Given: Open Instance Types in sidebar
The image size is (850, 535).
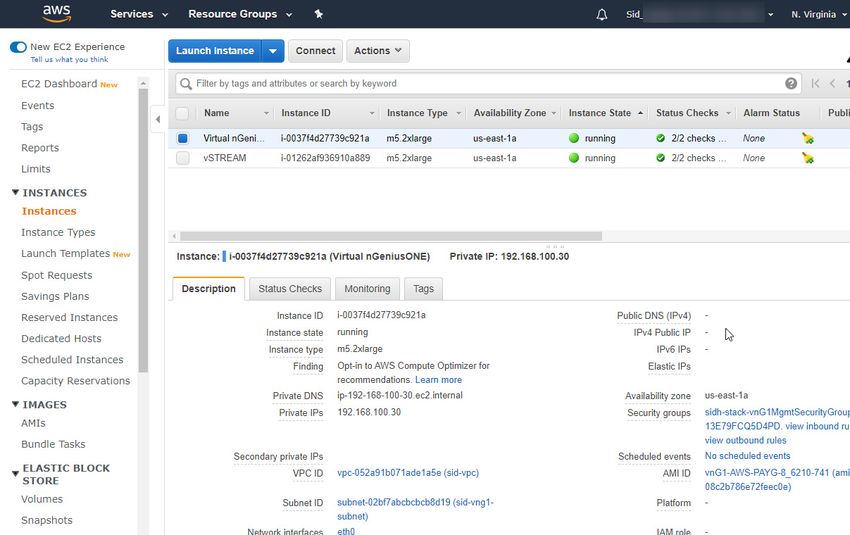Looking at the screenshot, I should pyautogui.click(x=58, y=233).
